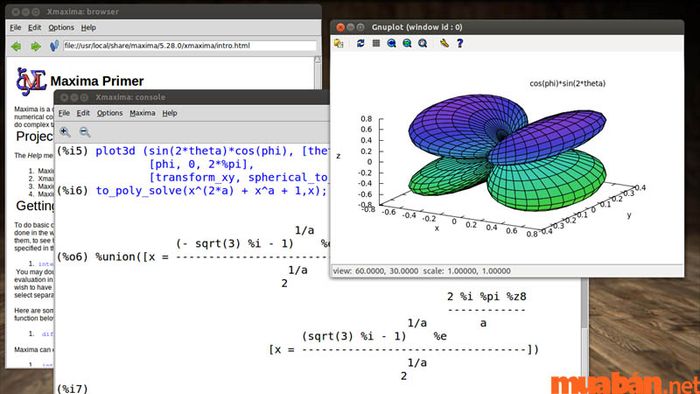The width and height of the screenshot is (700, 394).
Task: Click the Gnuplot replot refresh icon
Action: (360, 43)
